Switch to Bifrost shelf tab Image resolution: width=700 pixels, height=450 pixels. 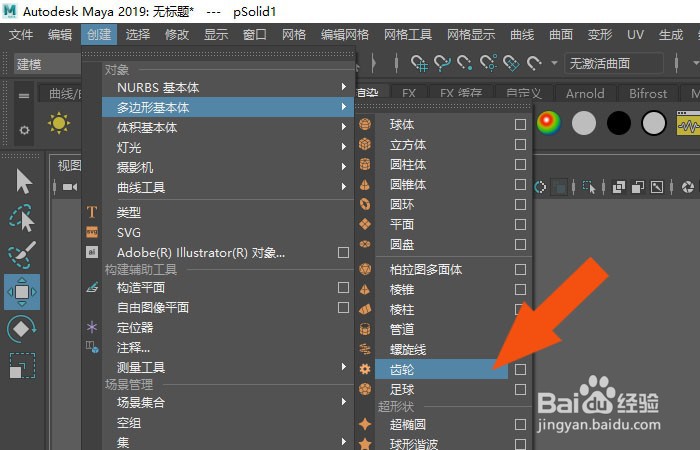[648, 93]
